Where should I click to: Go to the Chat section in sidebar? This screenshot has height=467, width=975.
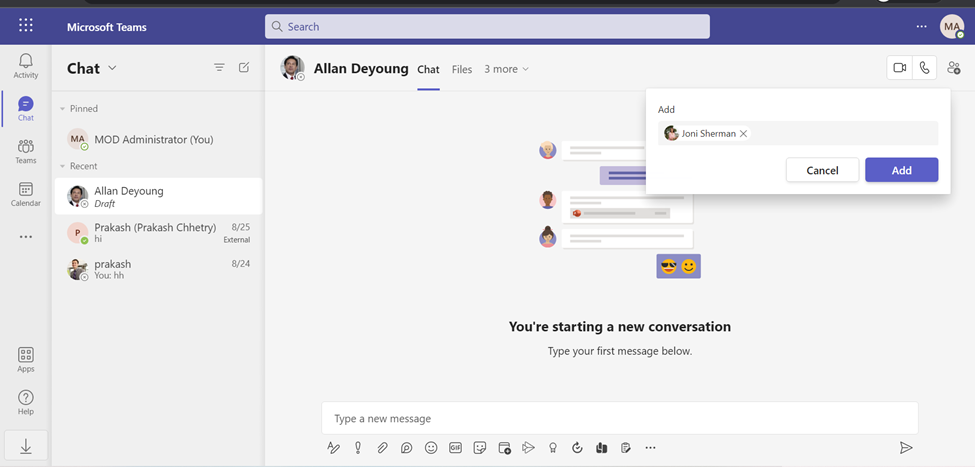(x=25, y=109)
